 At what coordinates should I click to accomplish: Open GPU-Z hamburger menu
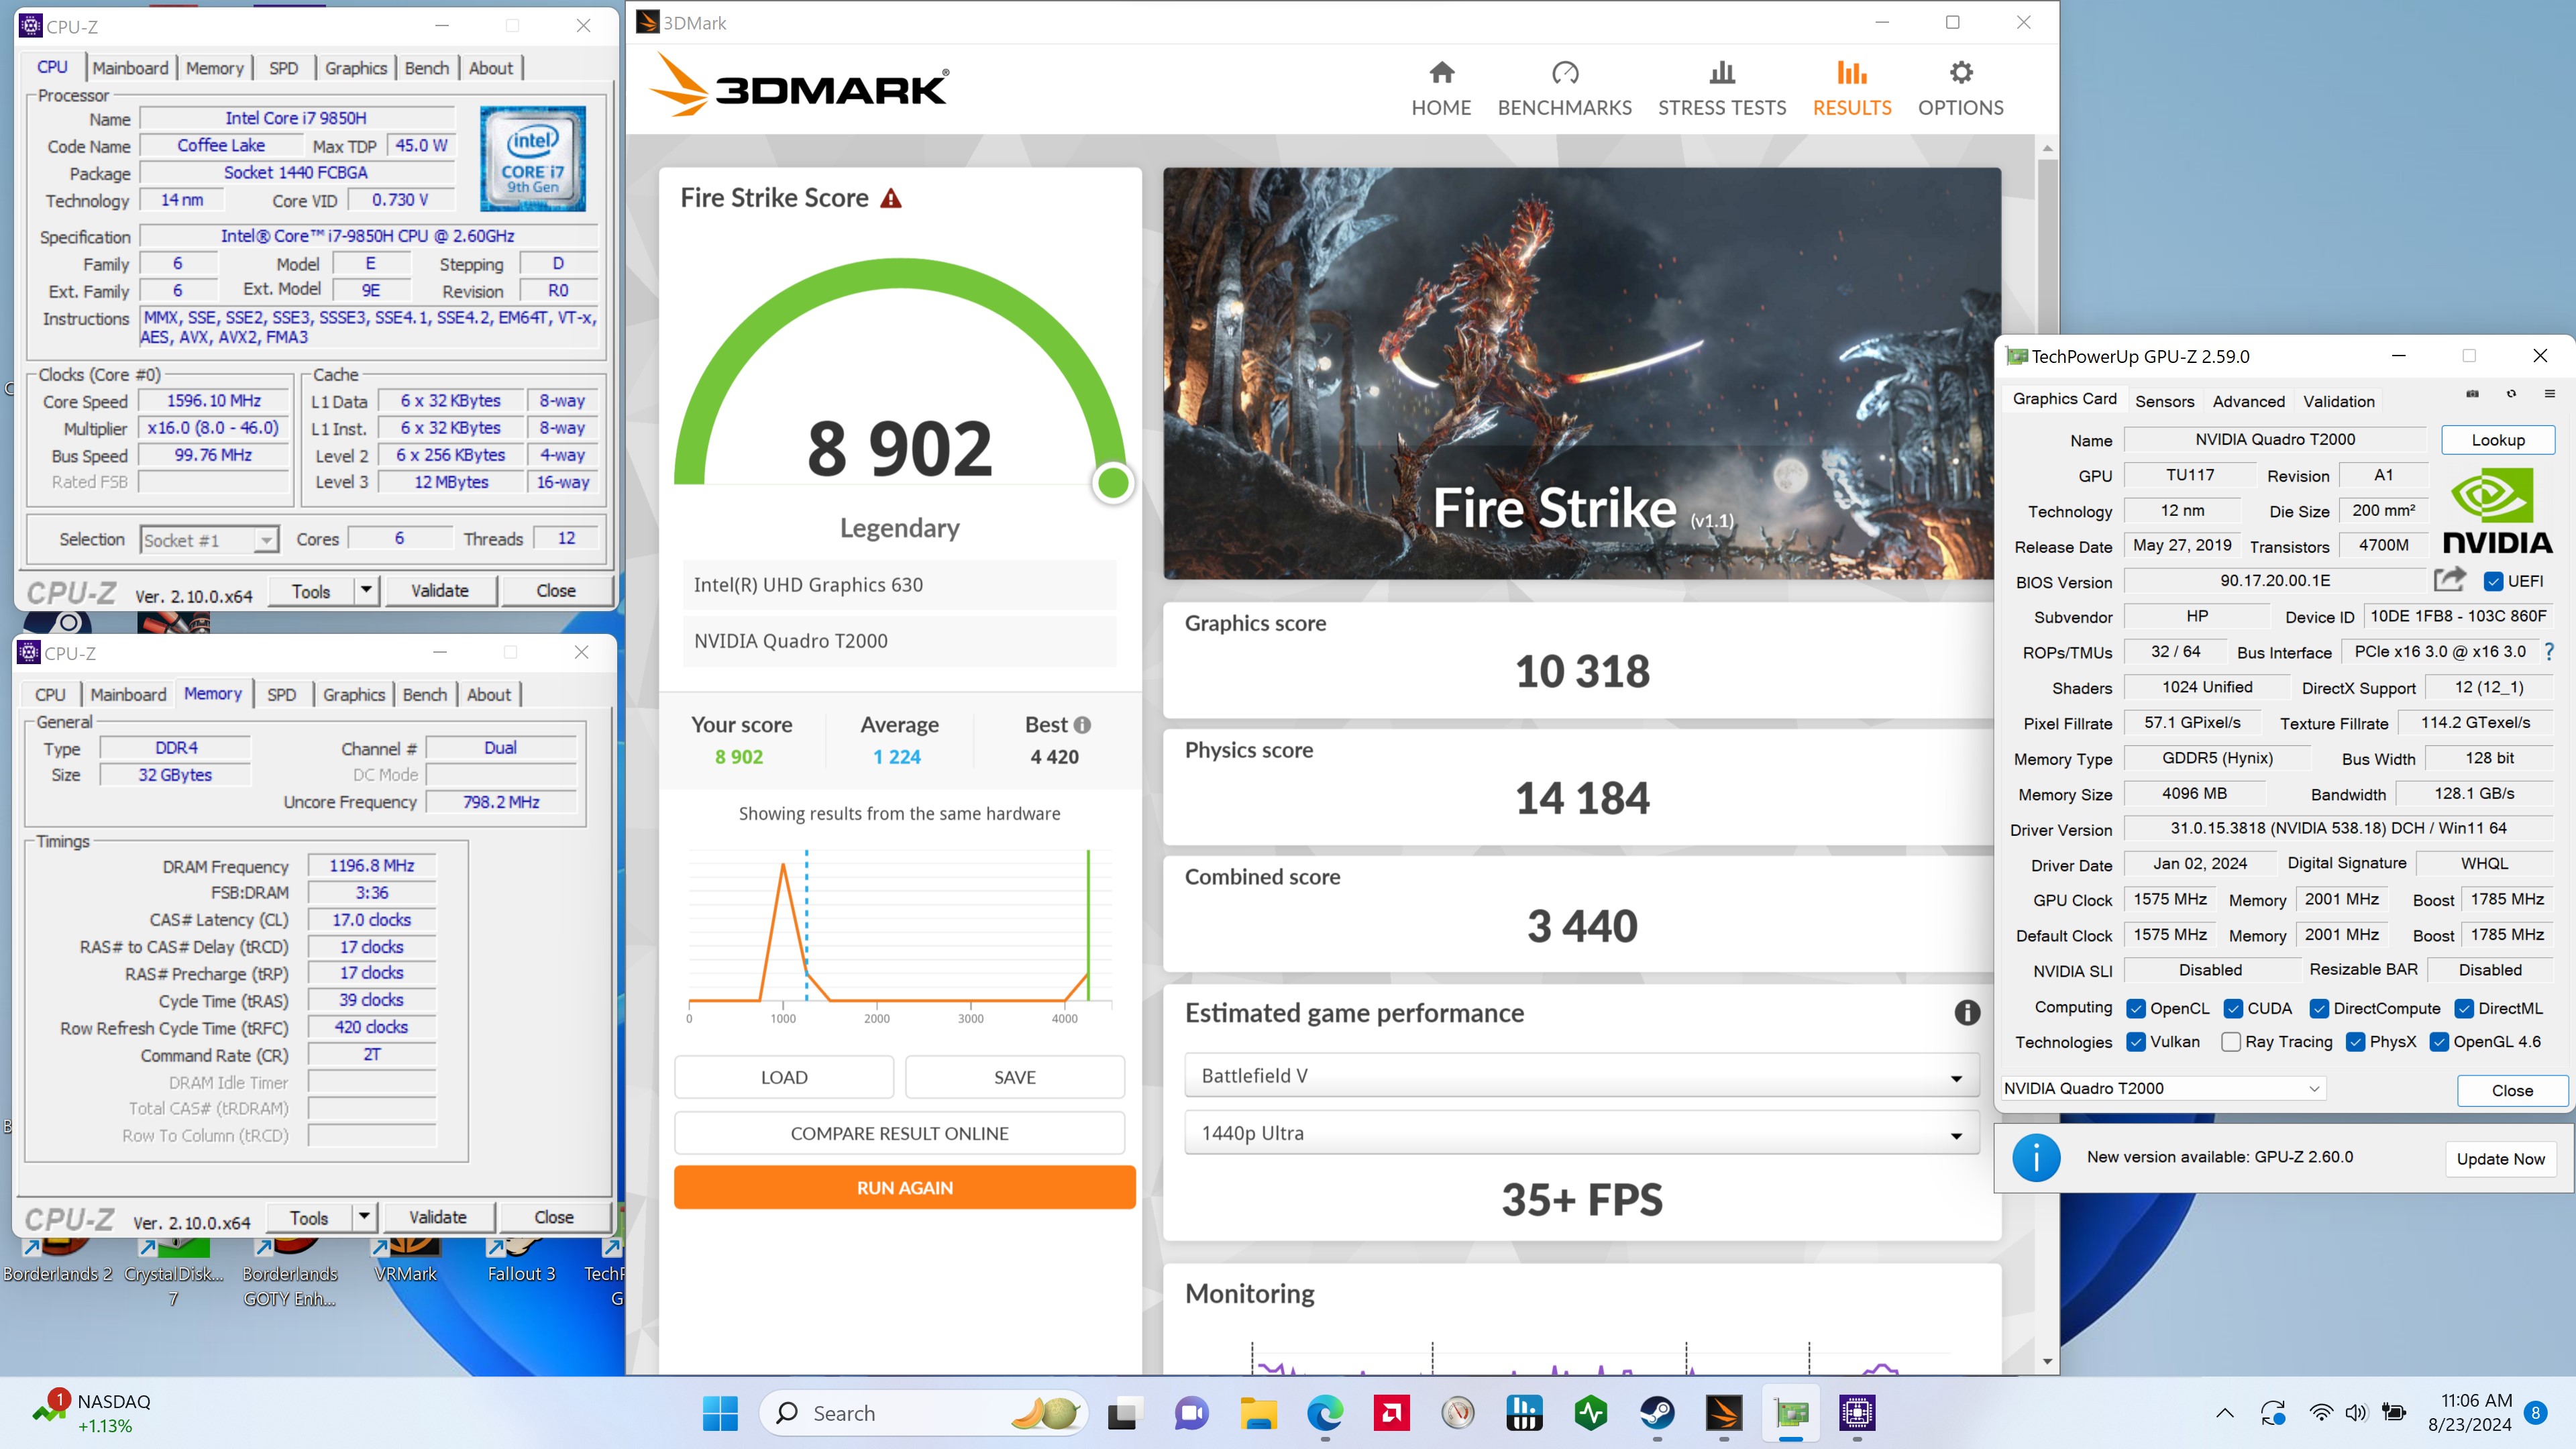(x=2549, y=394)
